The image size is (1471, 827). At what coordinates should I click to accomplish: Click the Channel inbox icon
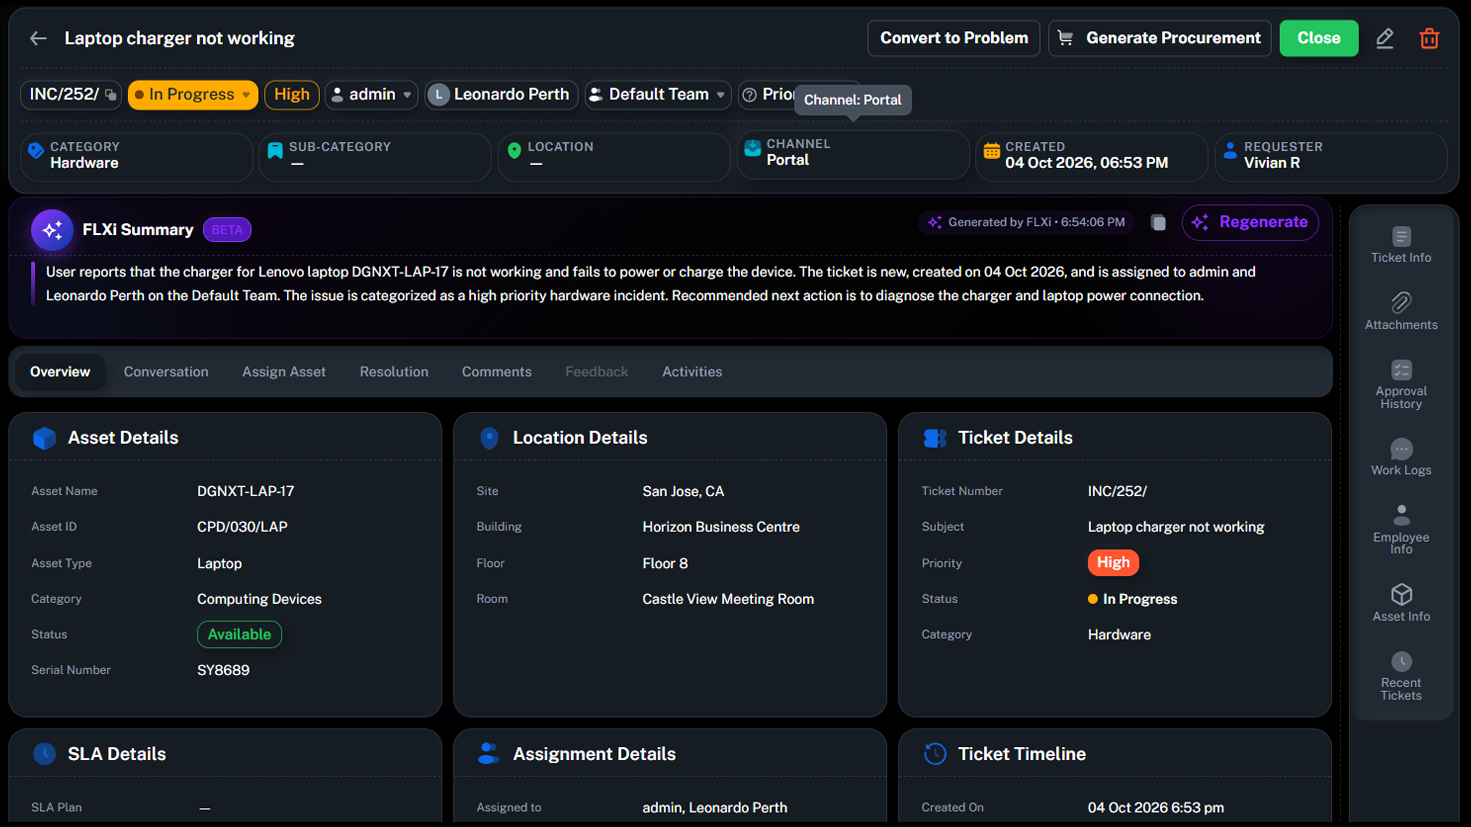click(x=753, y=149)
